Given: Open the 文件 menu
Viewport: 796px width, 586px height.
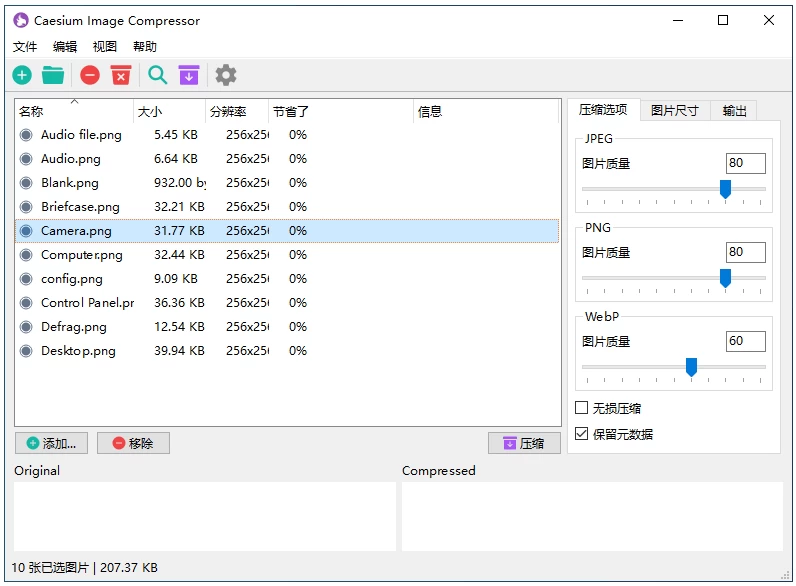Looking at the screenshot, I should (x=25, y=47).
